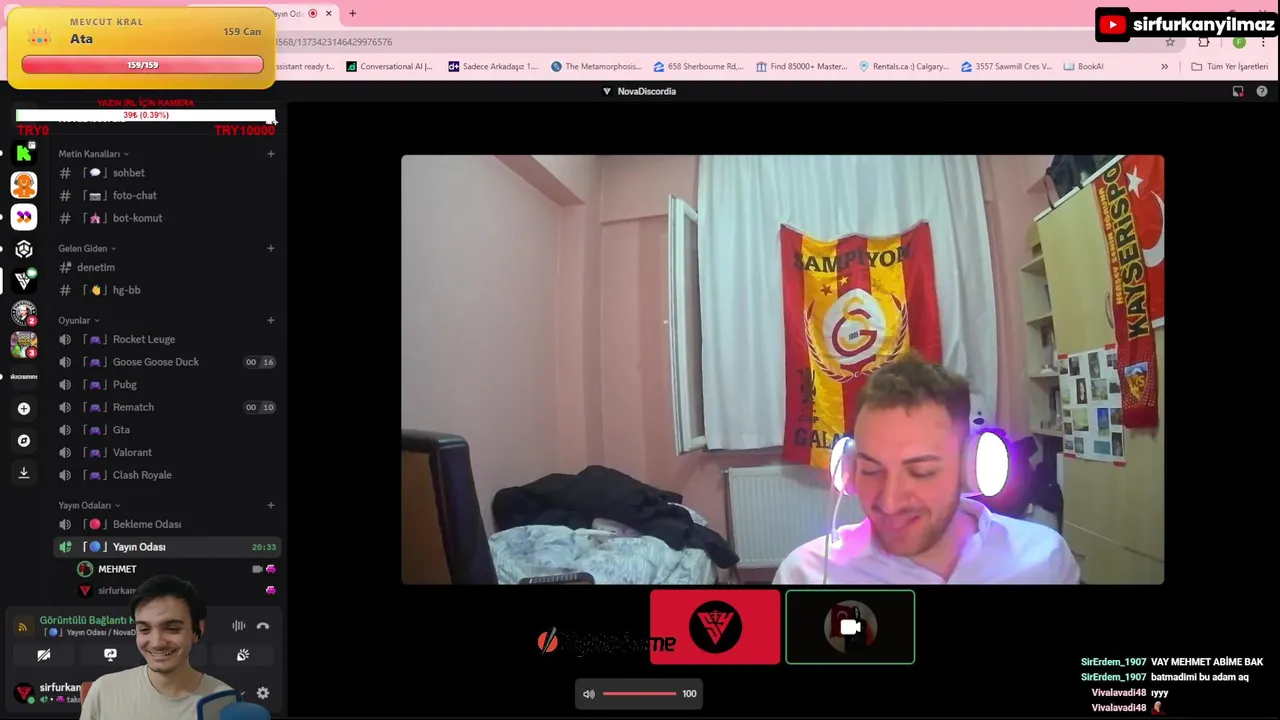Expand hidden bookmarks chevron
The width and height of the screenshot is (1280, 720).
click(1164, 66)
